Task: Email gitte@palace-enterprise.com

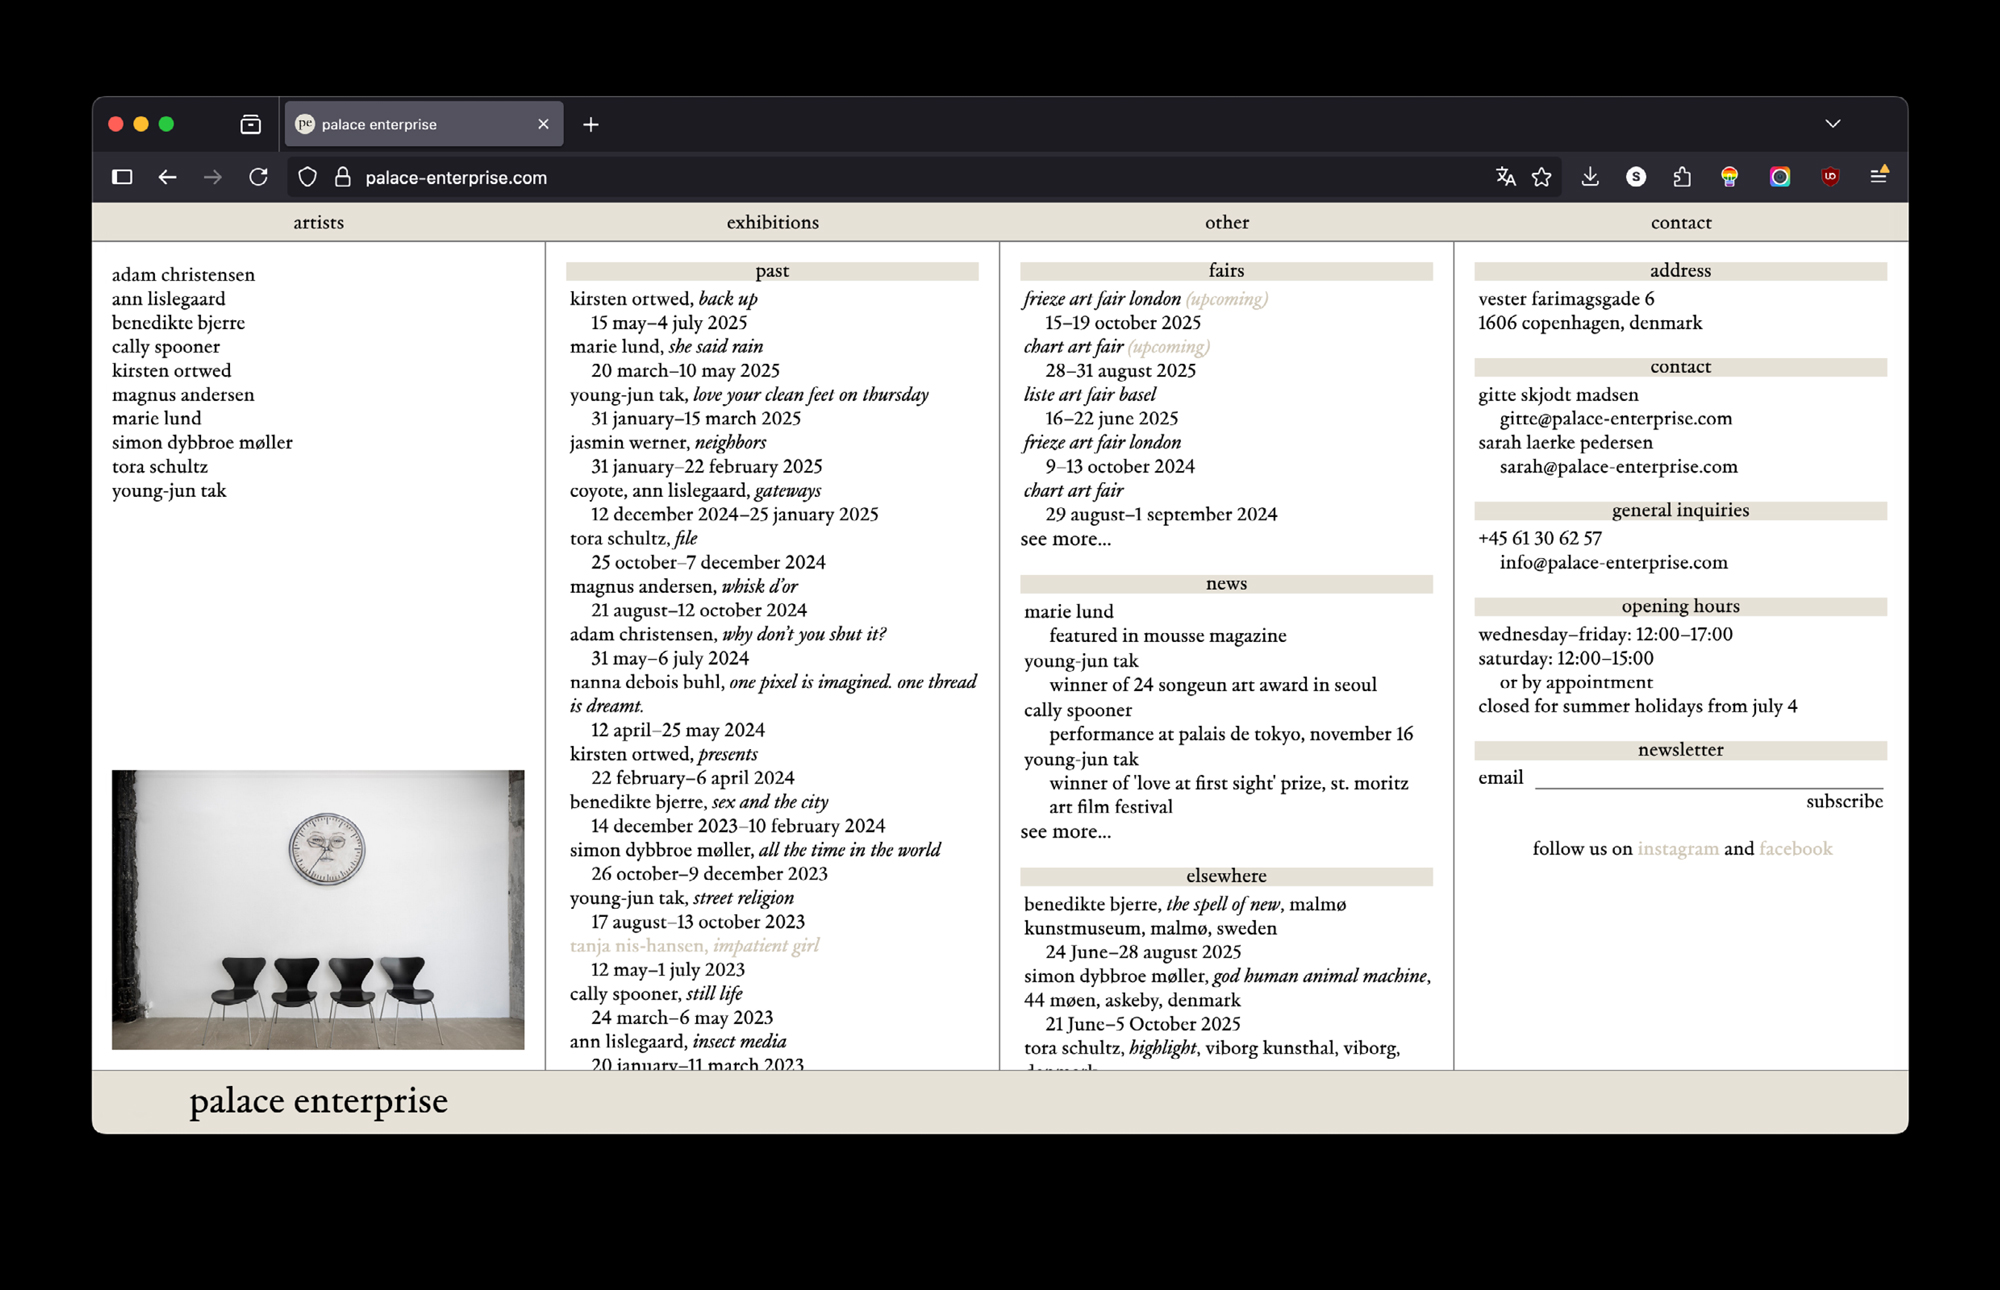Action: (x=1615, y=419)
